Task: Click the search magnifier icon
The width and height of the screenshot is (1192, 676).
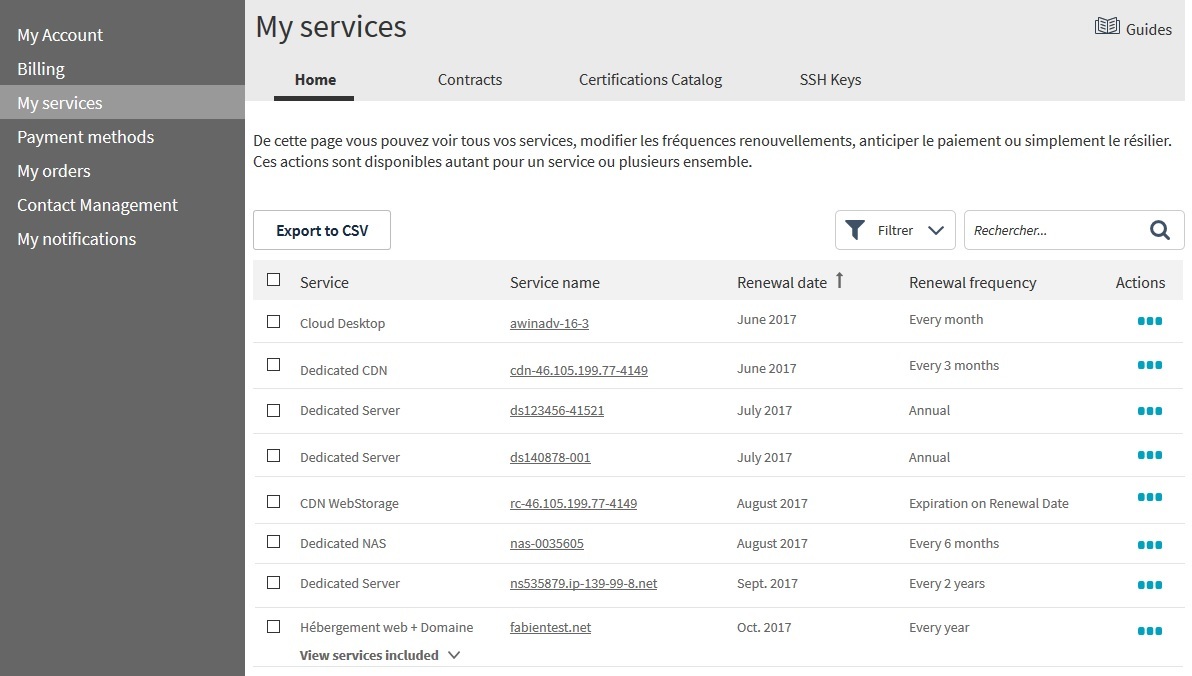Action: point(1159,230)
